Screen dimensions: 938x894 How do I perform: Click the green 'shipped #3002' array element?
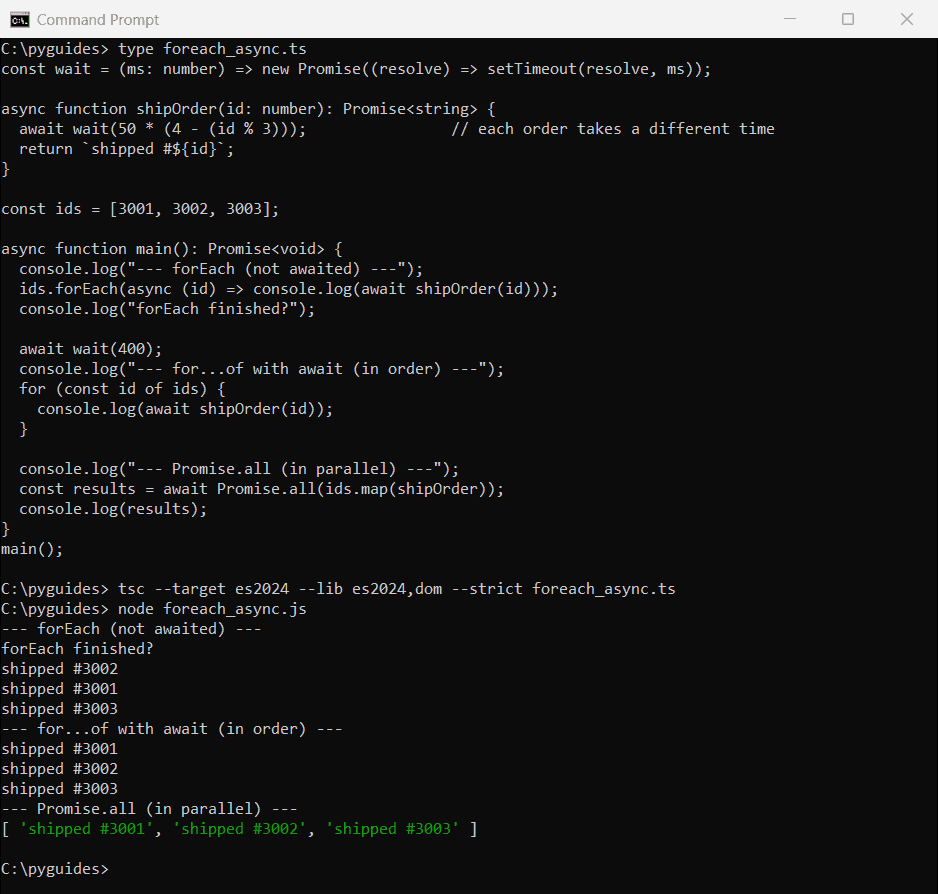click(x=239, y=829)
